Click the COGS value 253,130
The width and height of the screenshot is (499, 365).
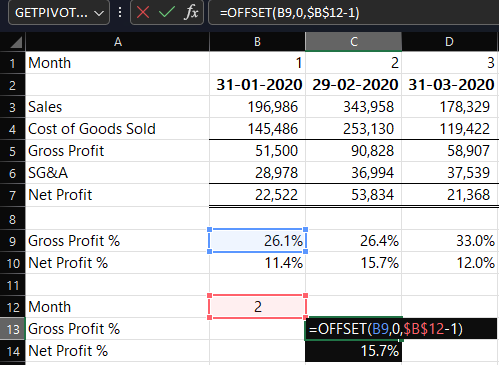tap(353, 129)
